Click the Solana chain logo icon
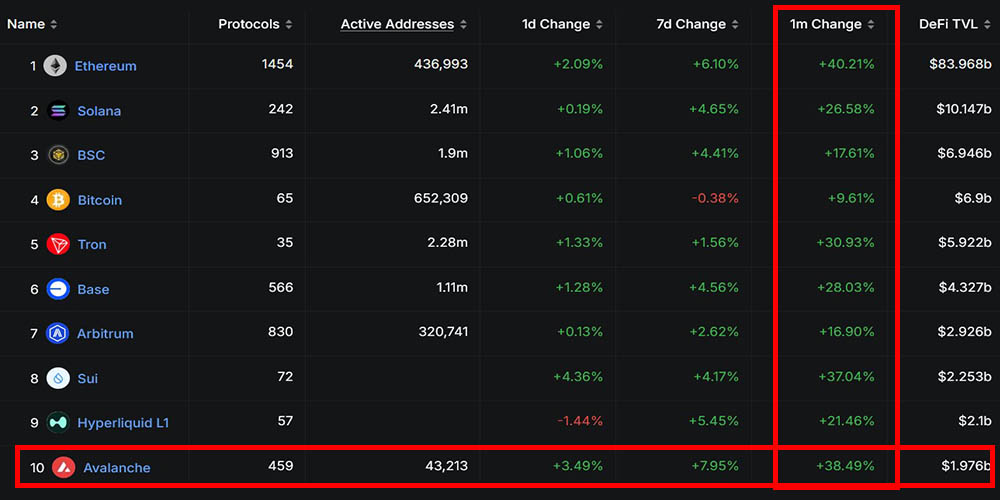The height and width of the screenshot is (500, 1000). 58,111
